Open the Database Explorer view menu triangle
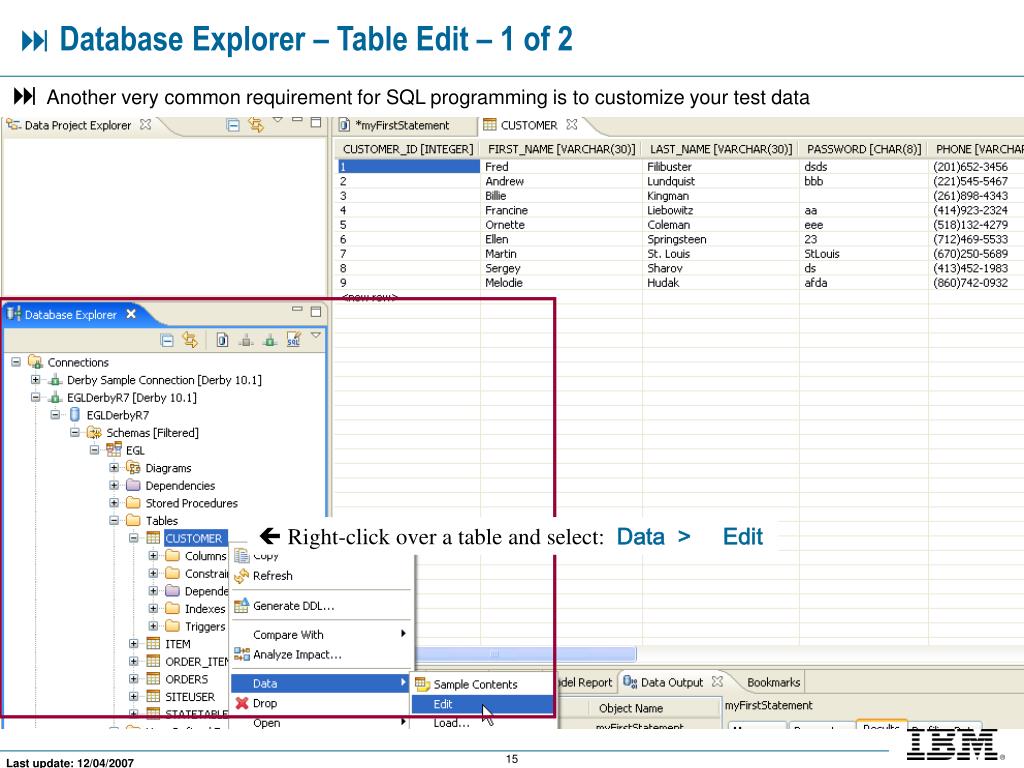The width and height of the screenshot is (1024, 768). pyautogui.click(x=316, y=336)
